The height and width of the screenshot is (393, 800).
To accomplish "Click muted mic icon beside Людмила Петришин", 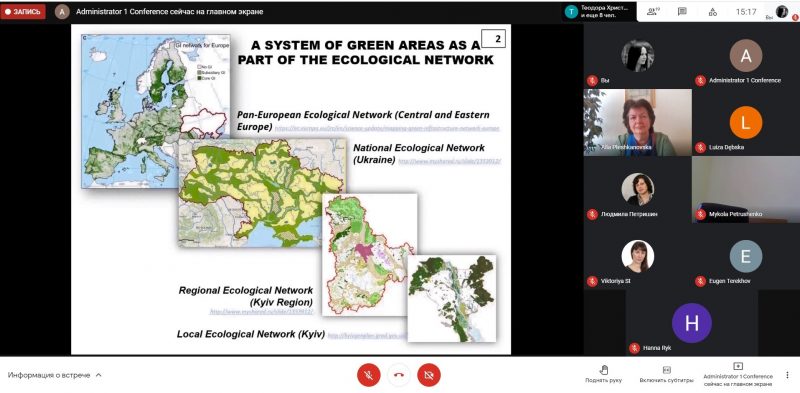I will click(592, 214).
